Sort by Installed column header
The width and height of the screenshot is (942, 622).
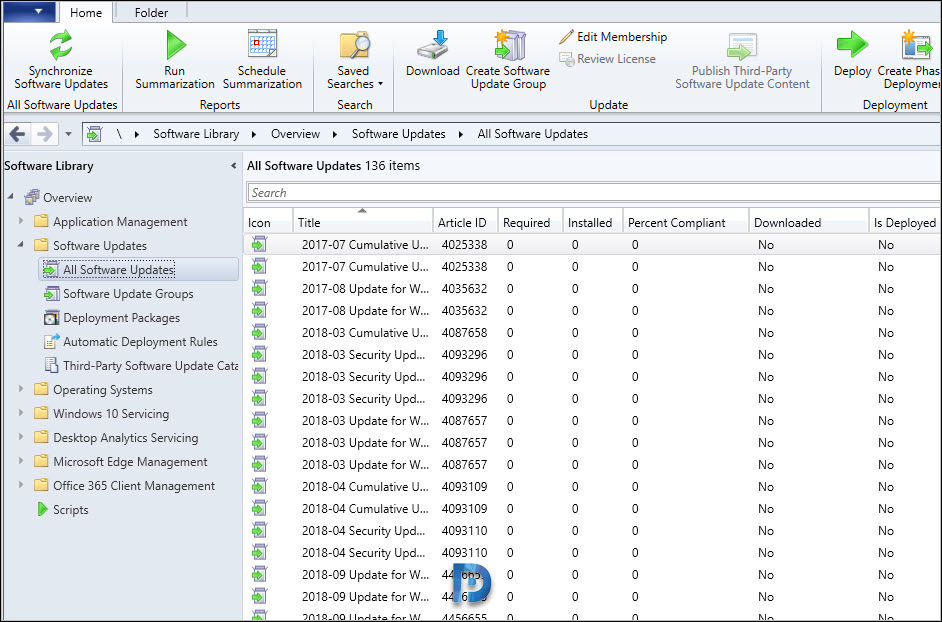(x=593, y=222)
